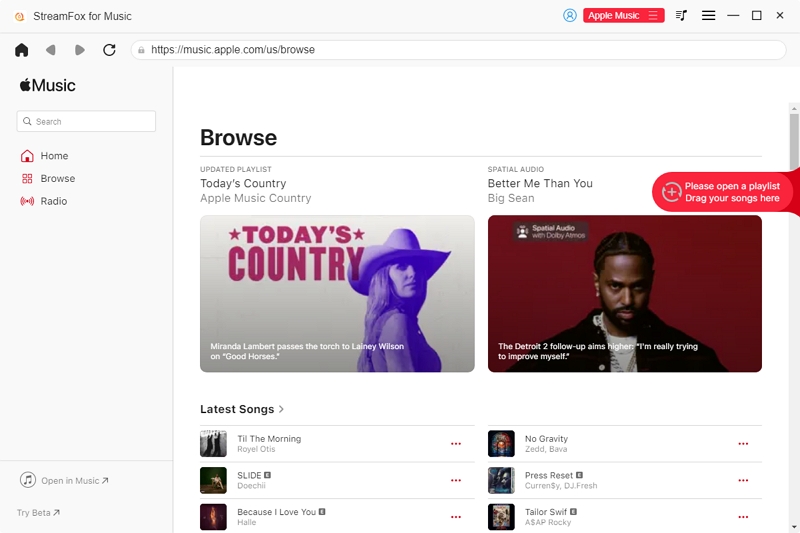Click the Spatial Audio Dolby Atmos badge

click(551, 232)
